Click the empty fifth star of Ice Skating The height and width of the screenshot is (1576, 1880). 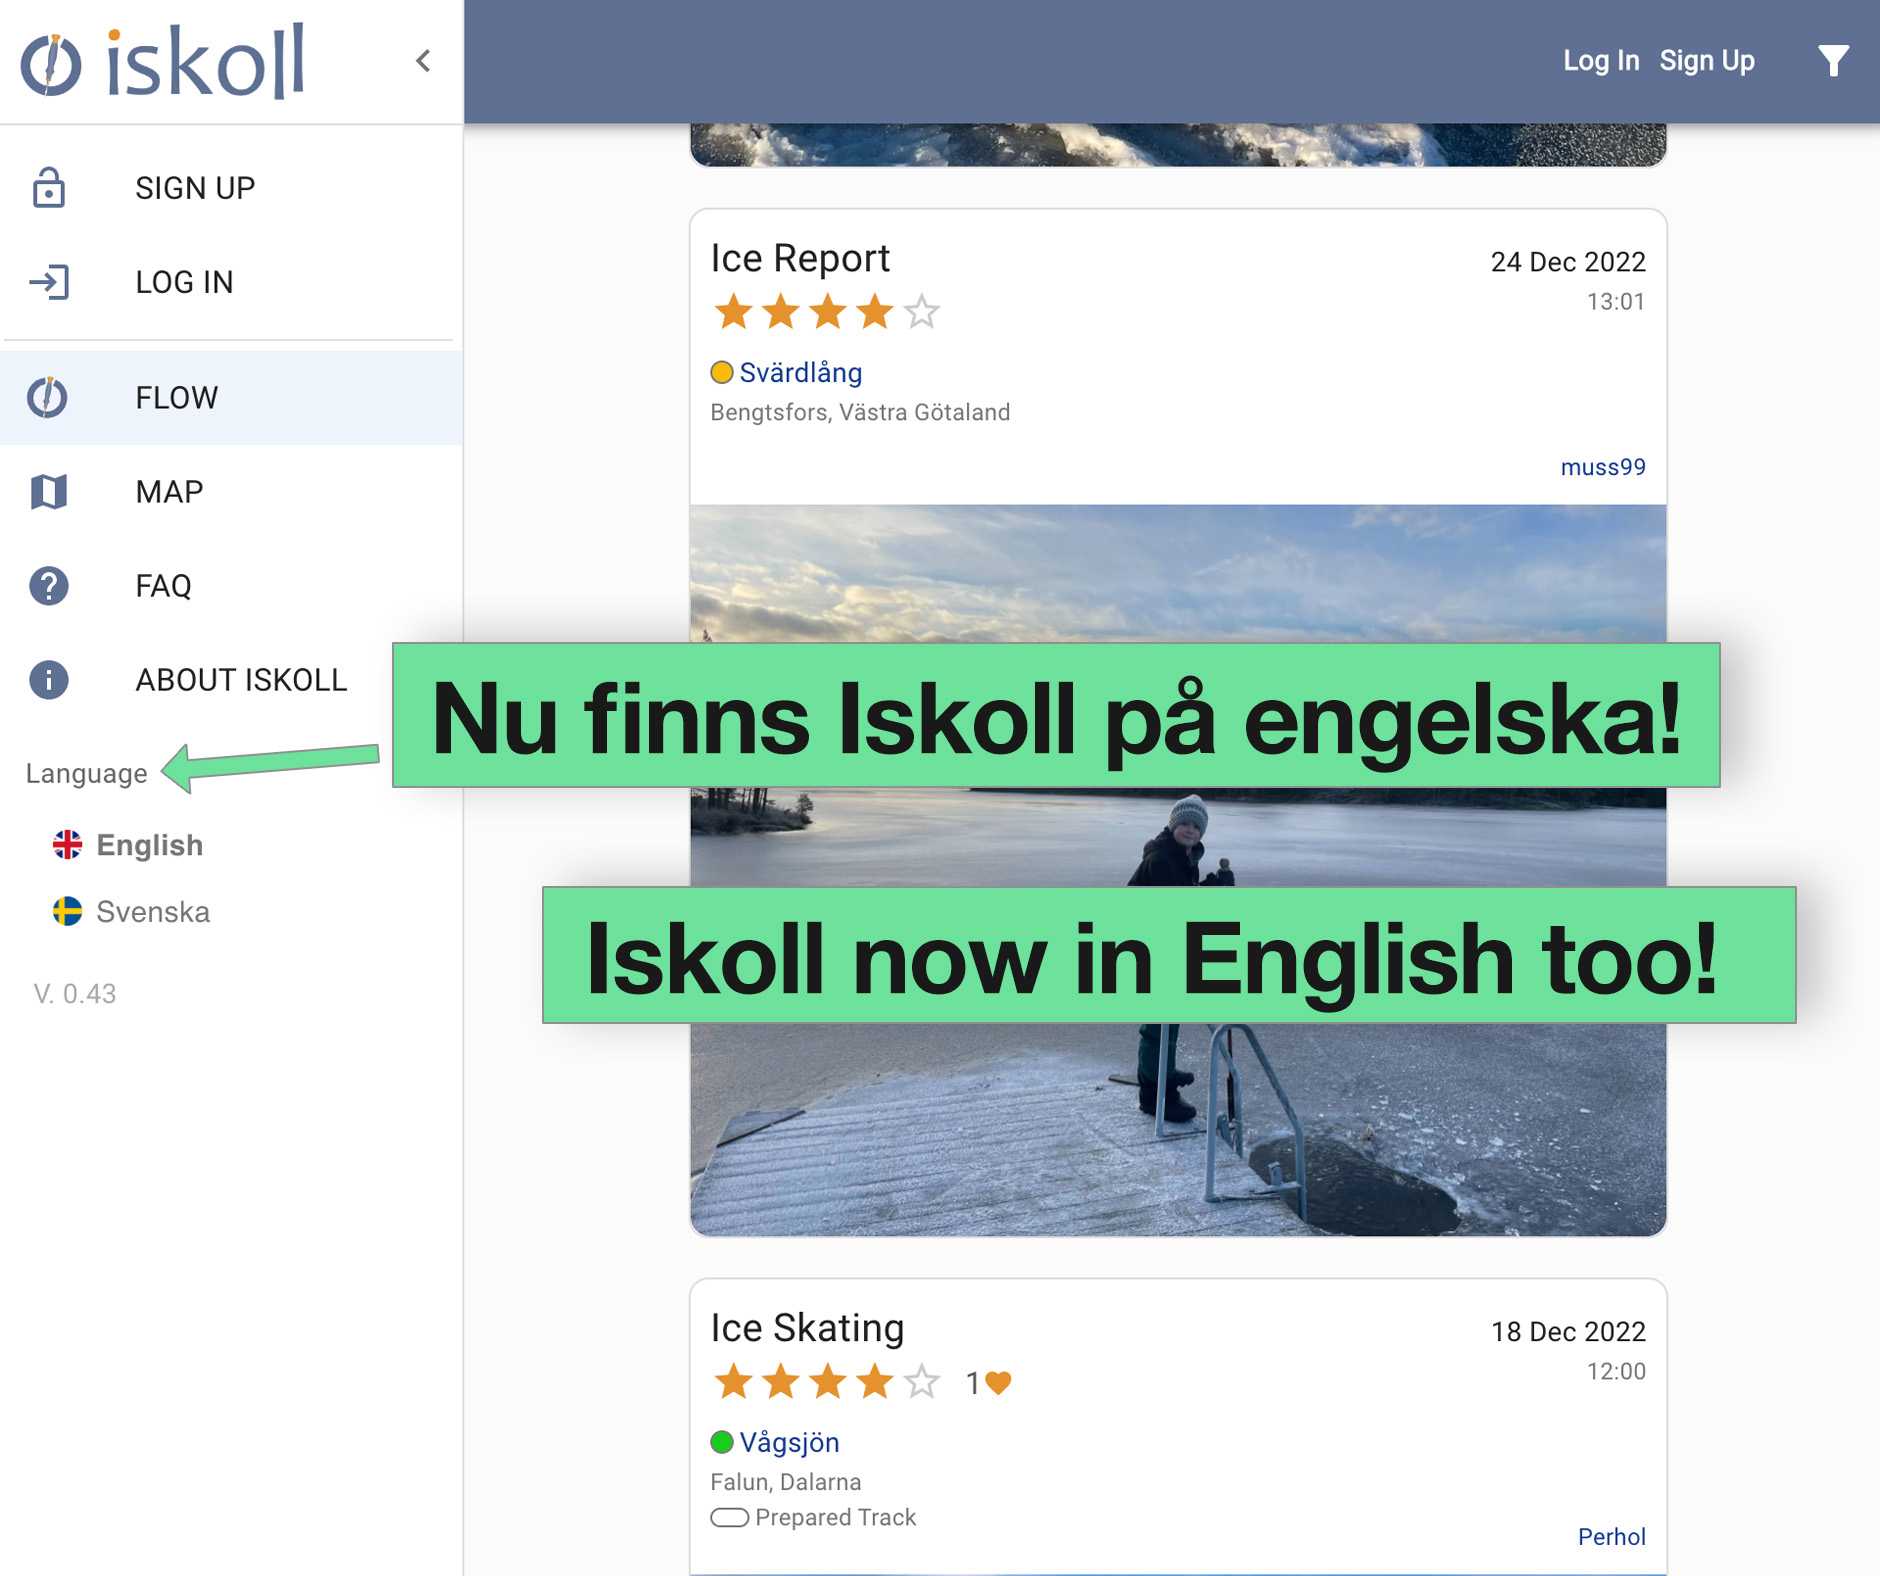921,1382
